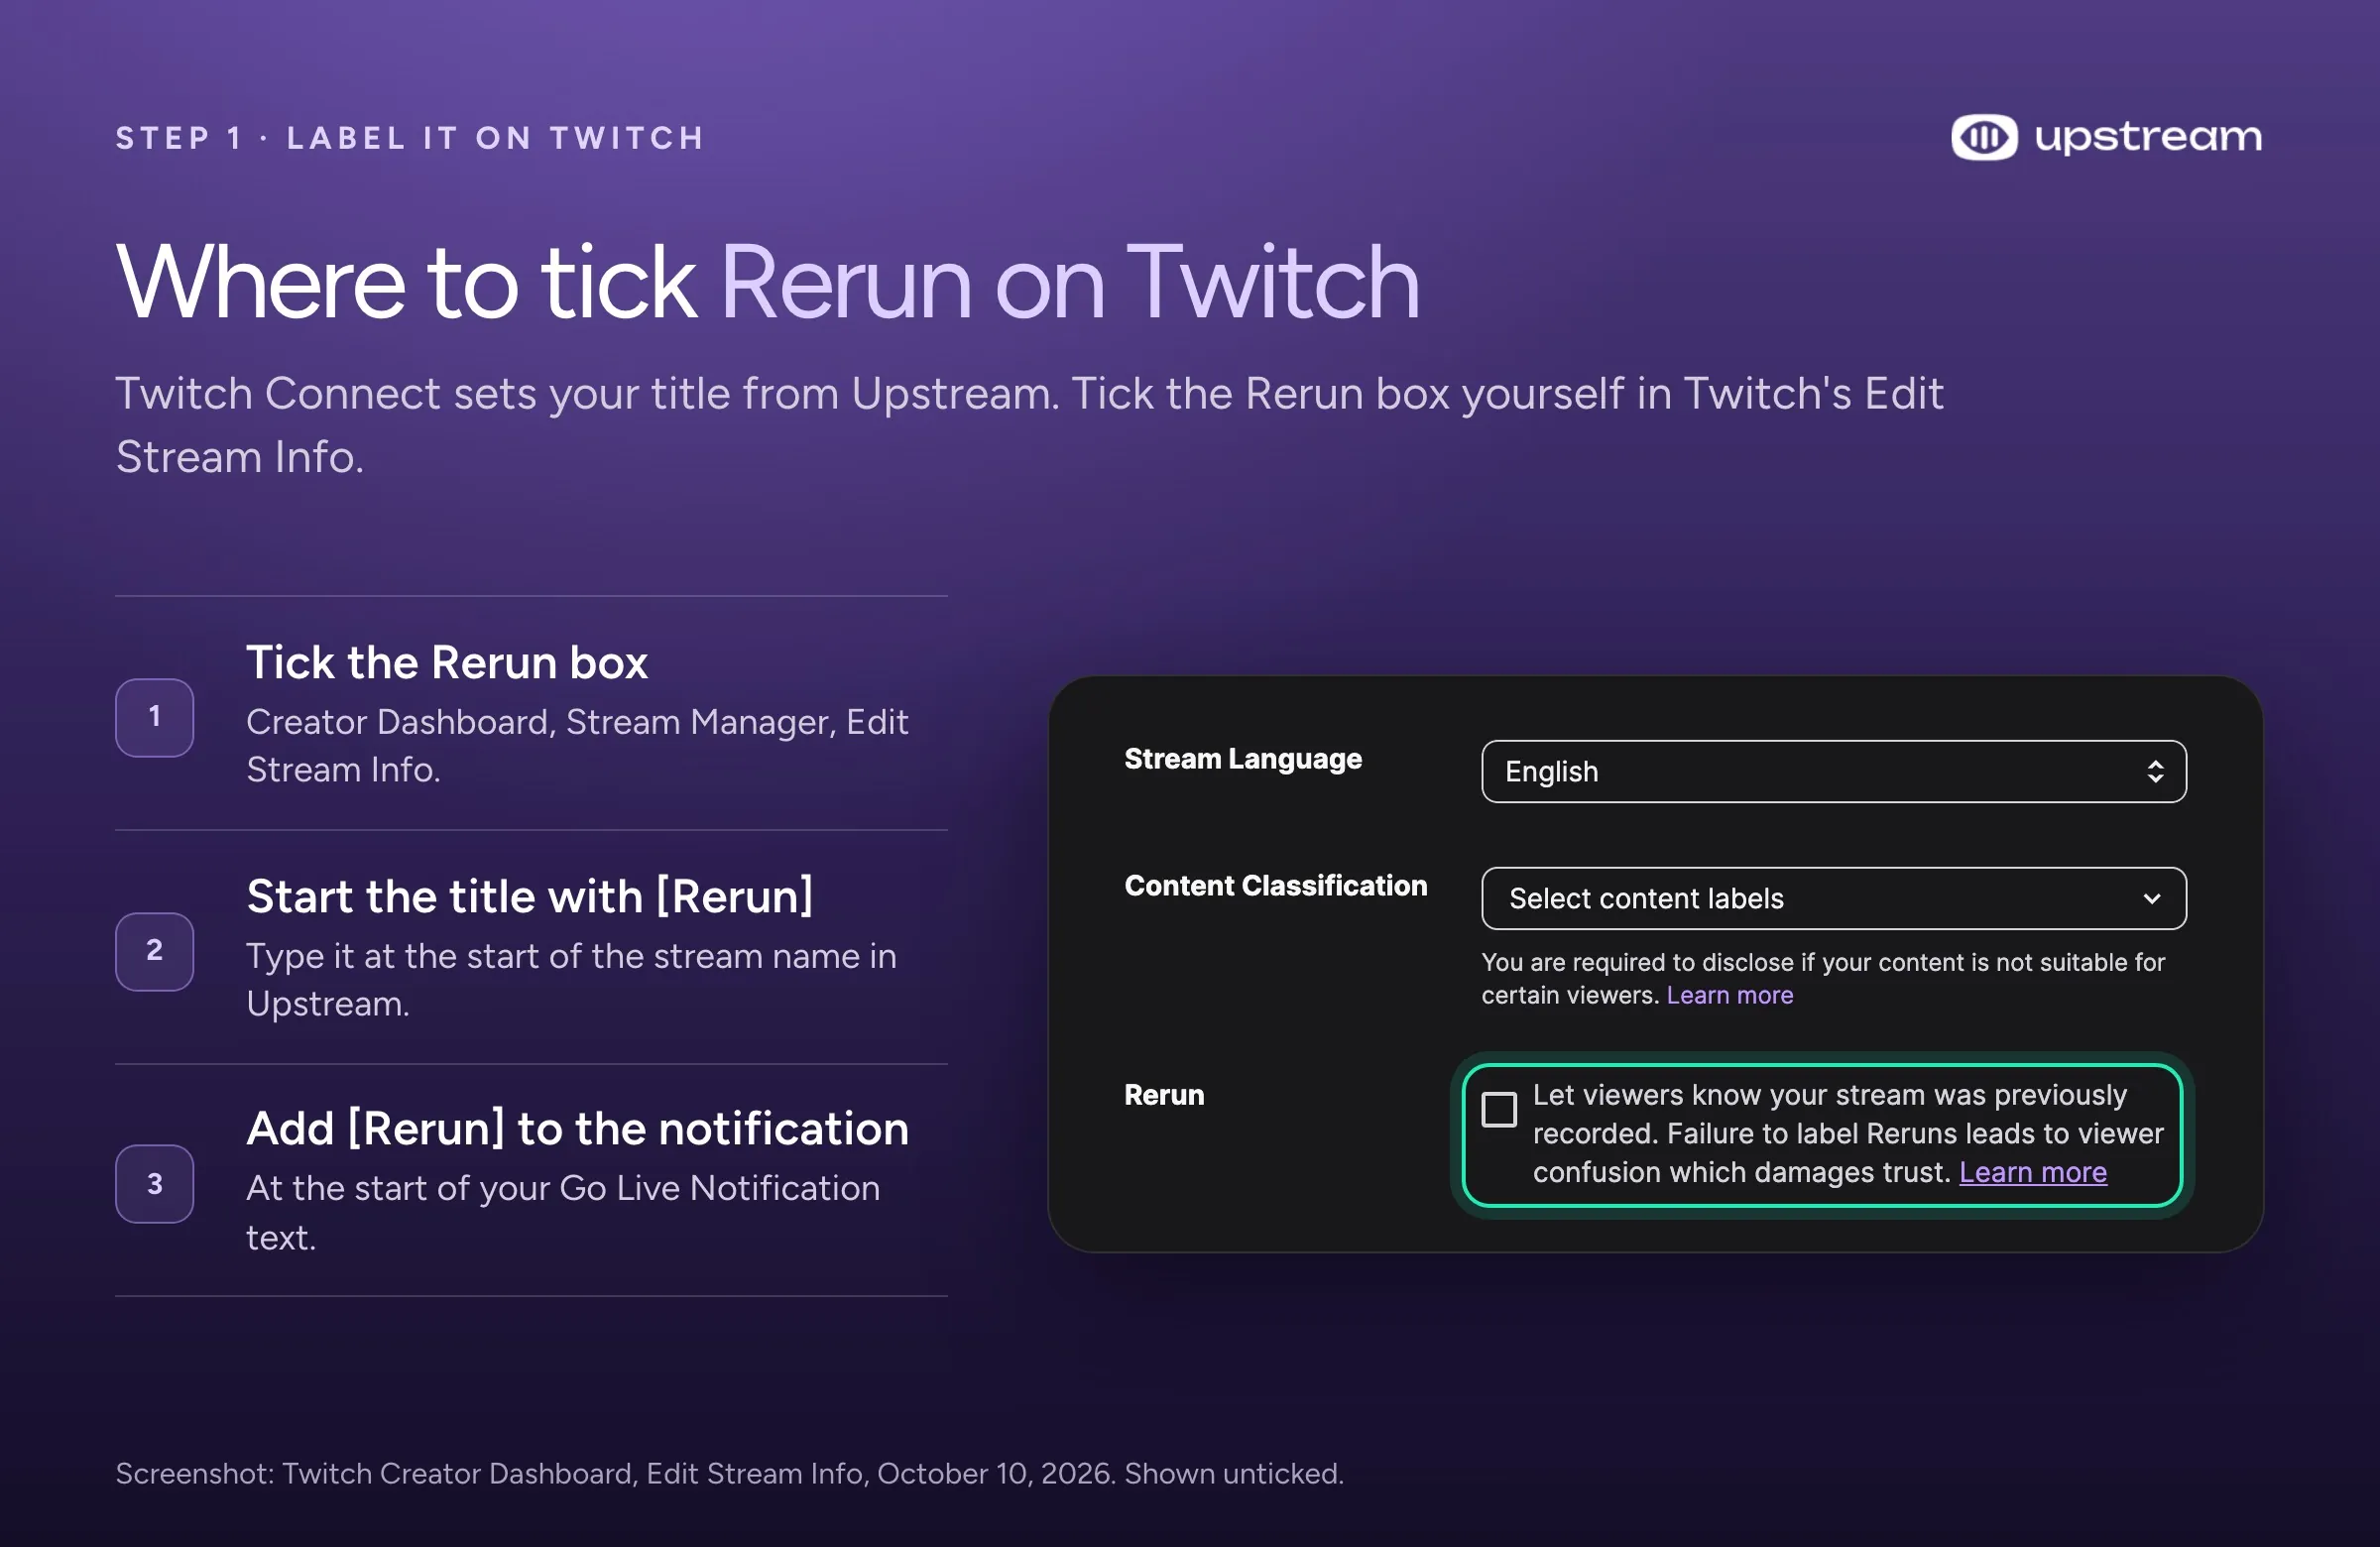Click the 'Tick the Rerun box' heading

point(447,662)
